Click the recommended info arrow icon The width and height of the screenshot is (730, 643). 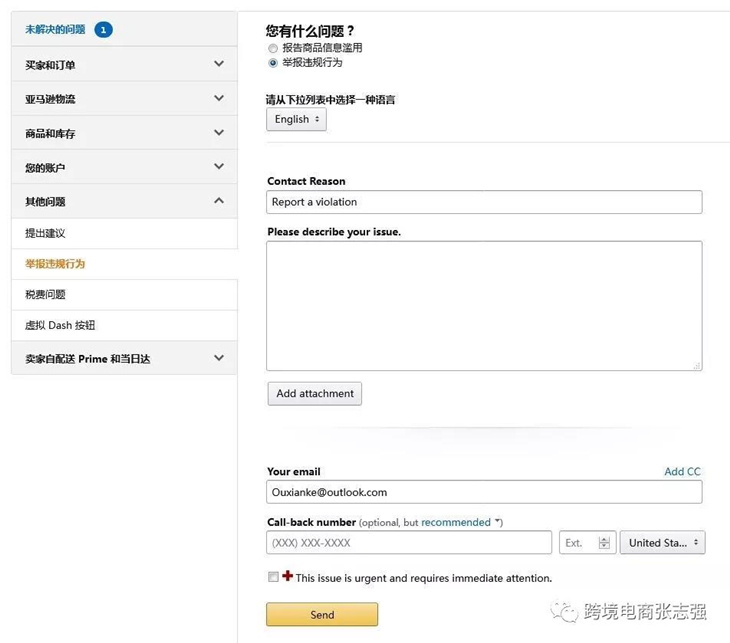pyautogui.click(x=498, y=522)
